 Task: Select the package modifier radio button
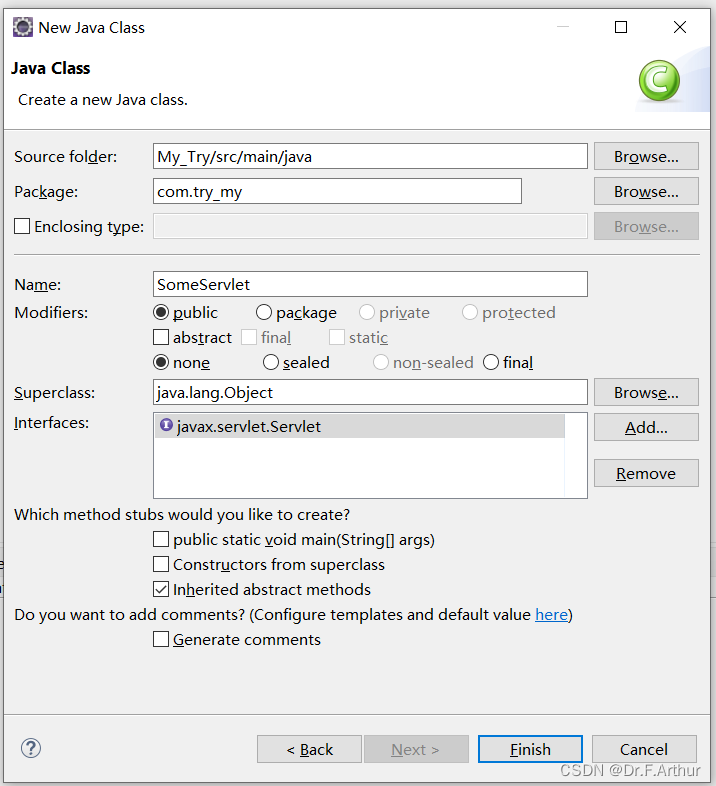coord(264,312)
